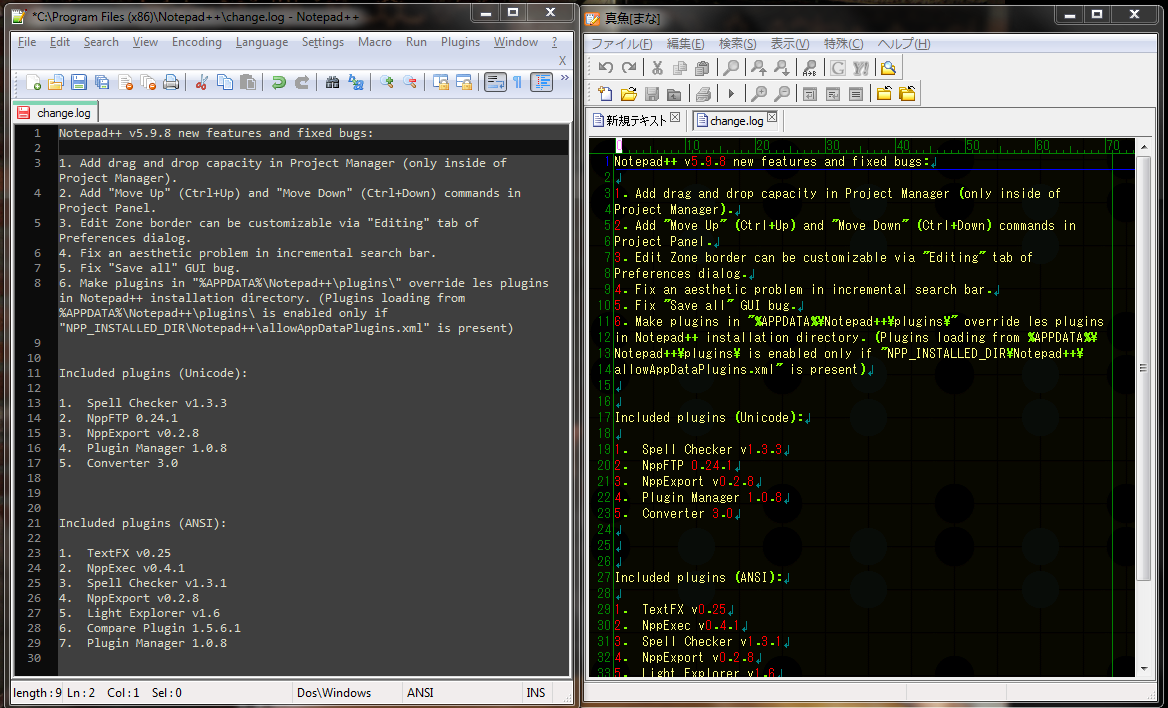
Task: Close the change.log tab in Mana editor
Action: point(772,117)
